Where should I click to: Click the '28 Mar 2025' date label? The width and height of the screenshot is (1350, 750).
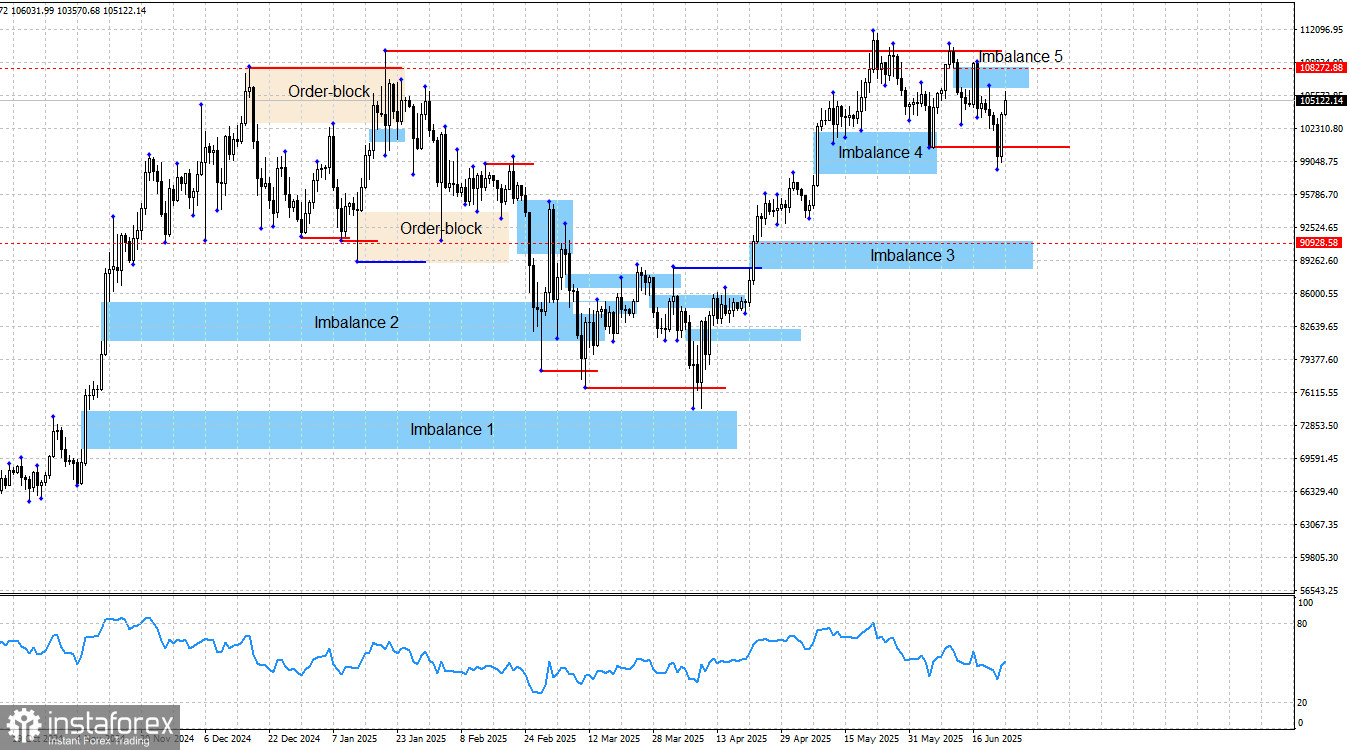pos(677,739)
